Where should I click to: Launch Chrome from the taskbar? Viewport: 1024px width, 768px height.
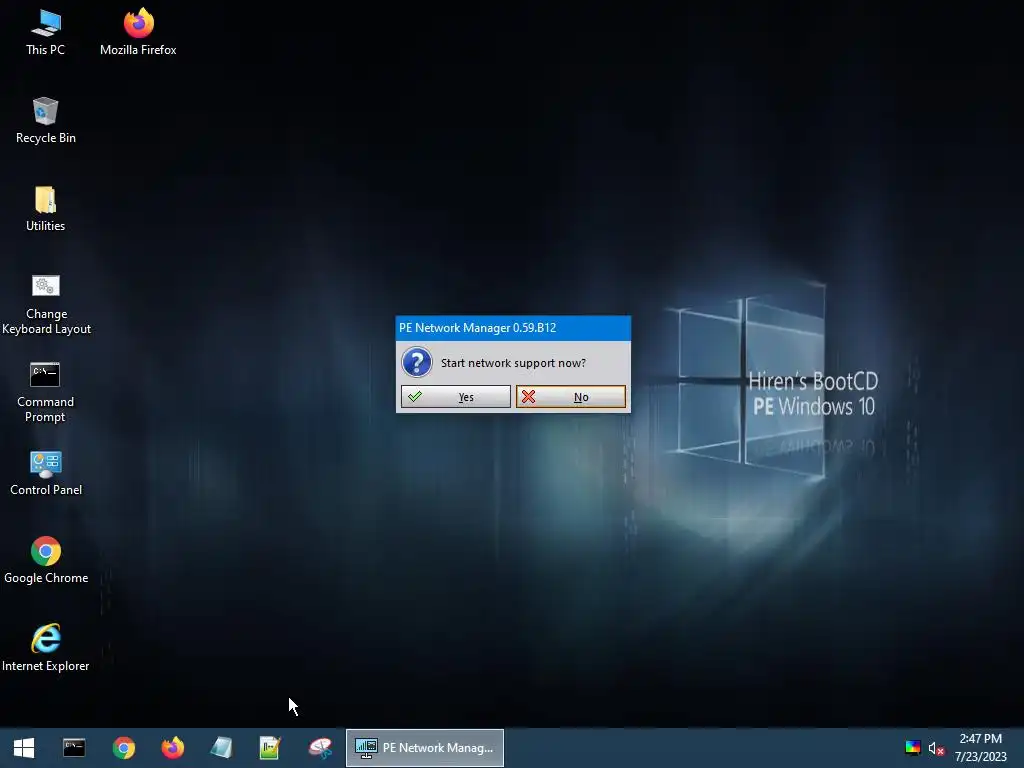click(123, 748)
